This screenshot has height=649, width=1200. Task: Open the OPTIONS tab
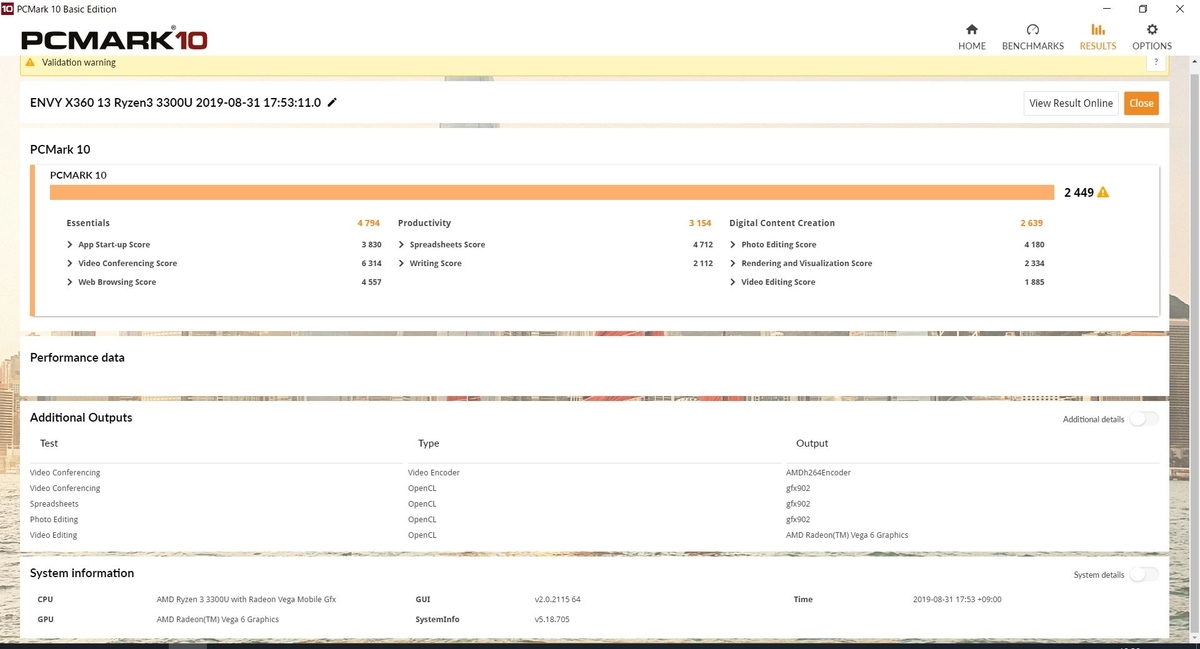pos(1152,38)
